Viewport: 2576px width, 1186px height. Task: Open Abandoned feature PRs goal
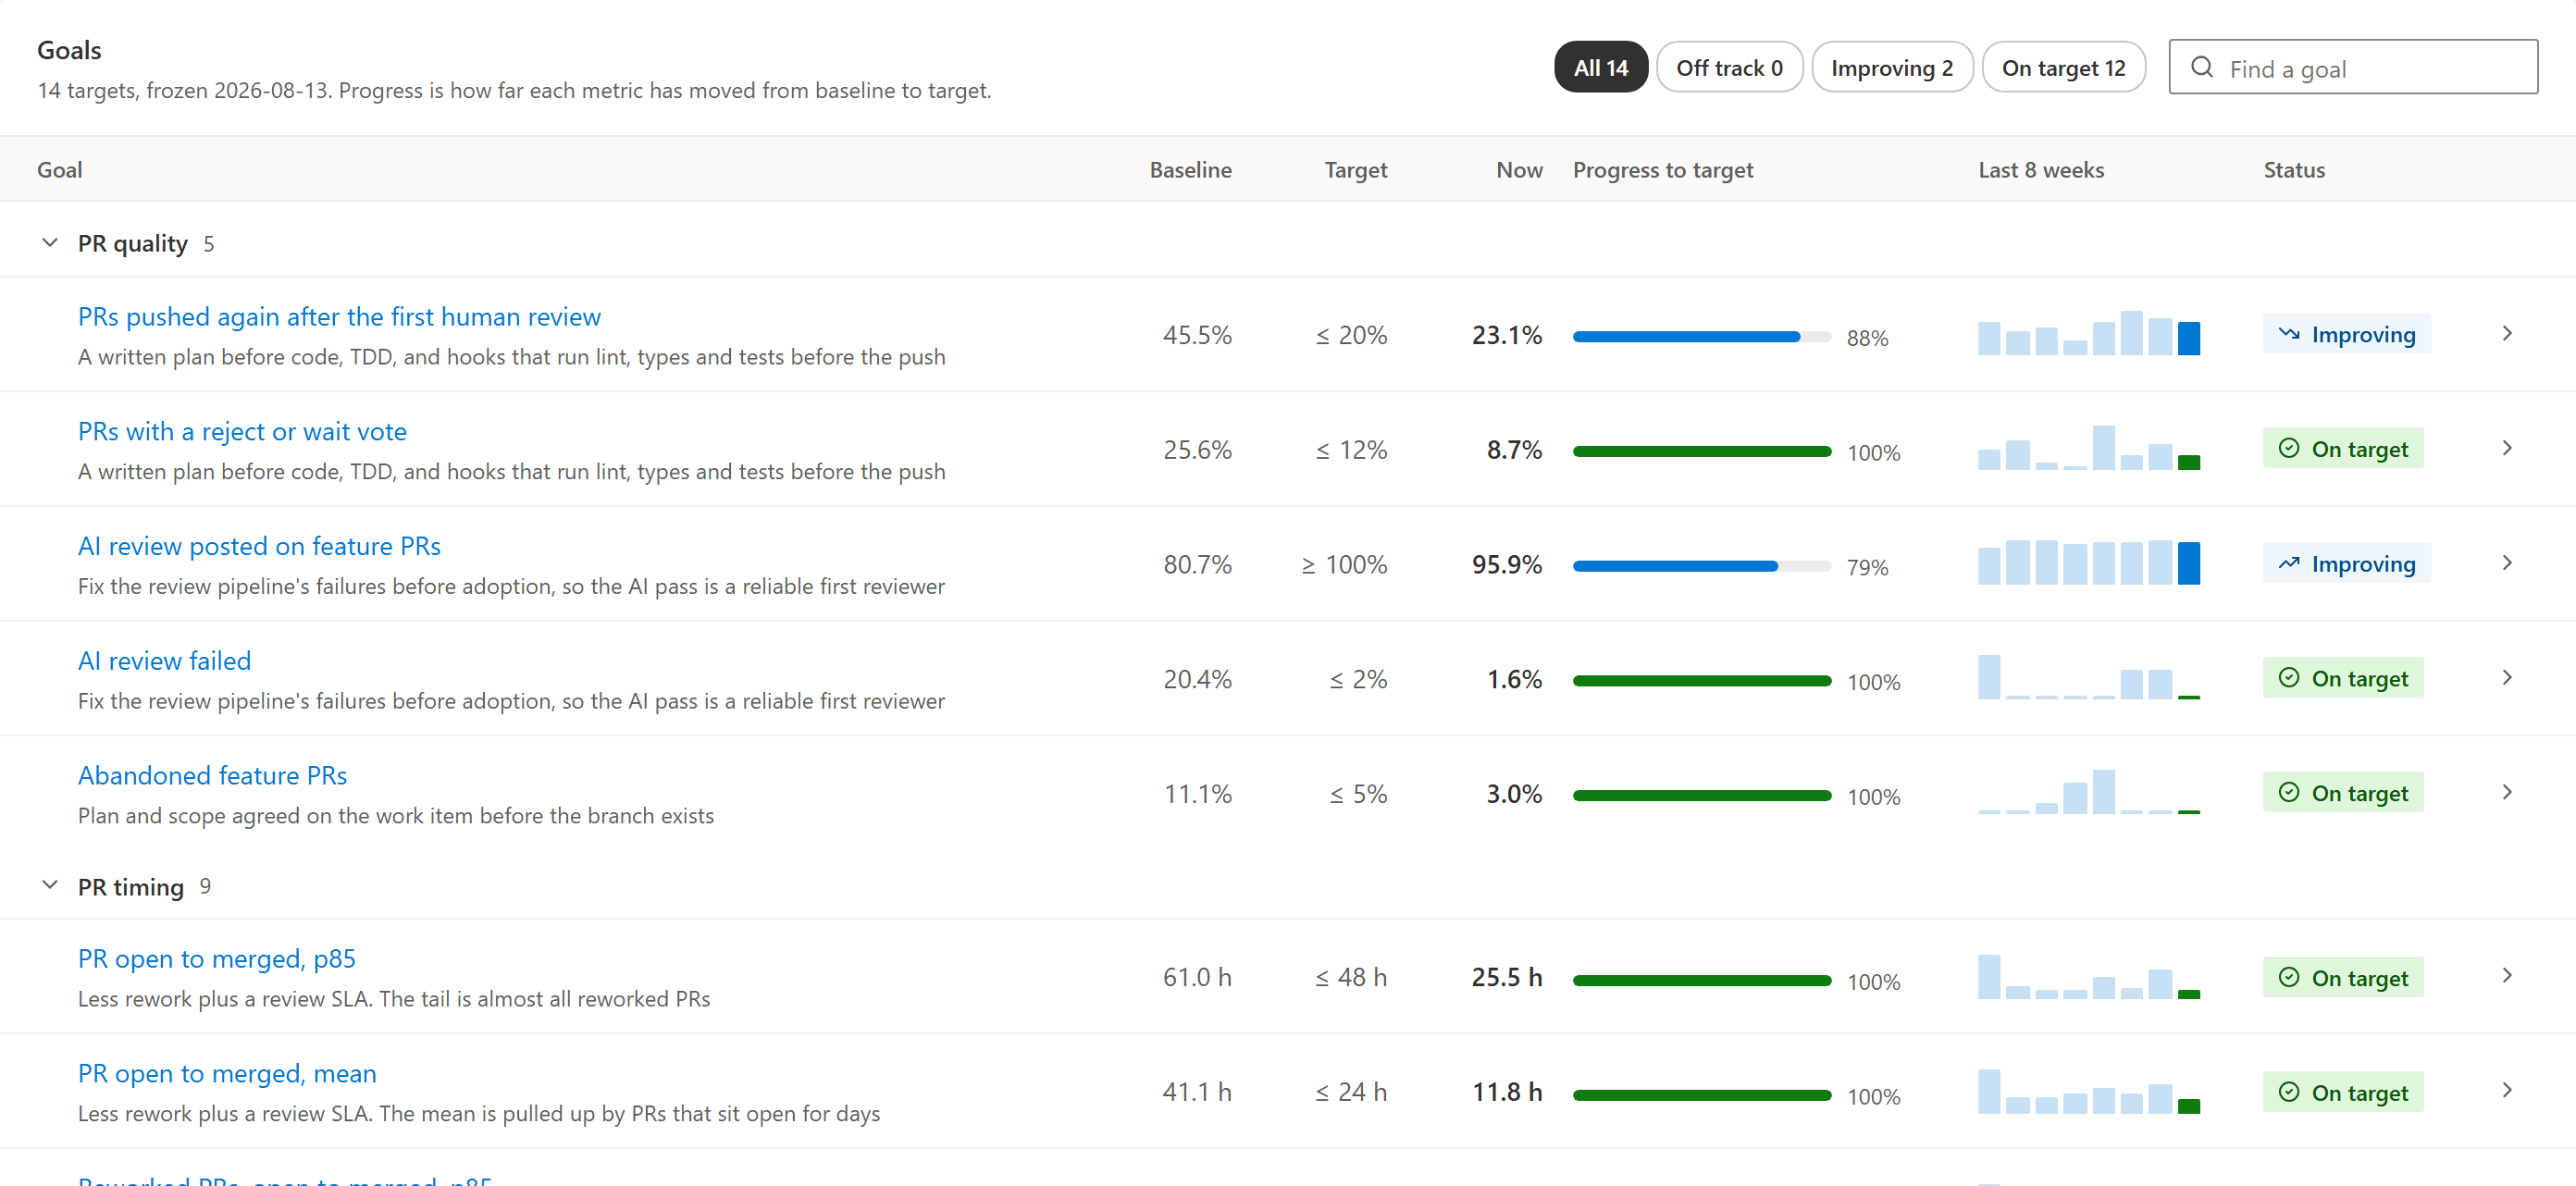coord(212,776)
